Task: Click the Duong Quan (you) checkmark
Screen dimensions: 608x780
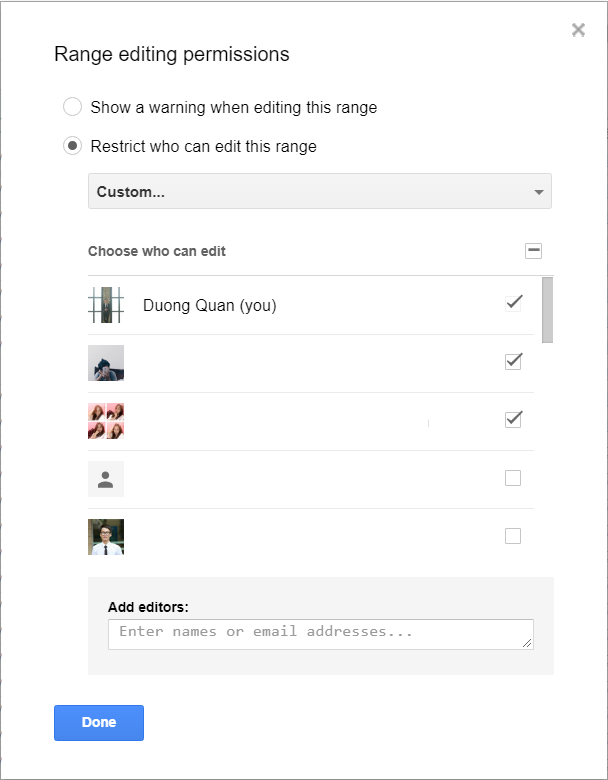Action: [x=514, y=302]
